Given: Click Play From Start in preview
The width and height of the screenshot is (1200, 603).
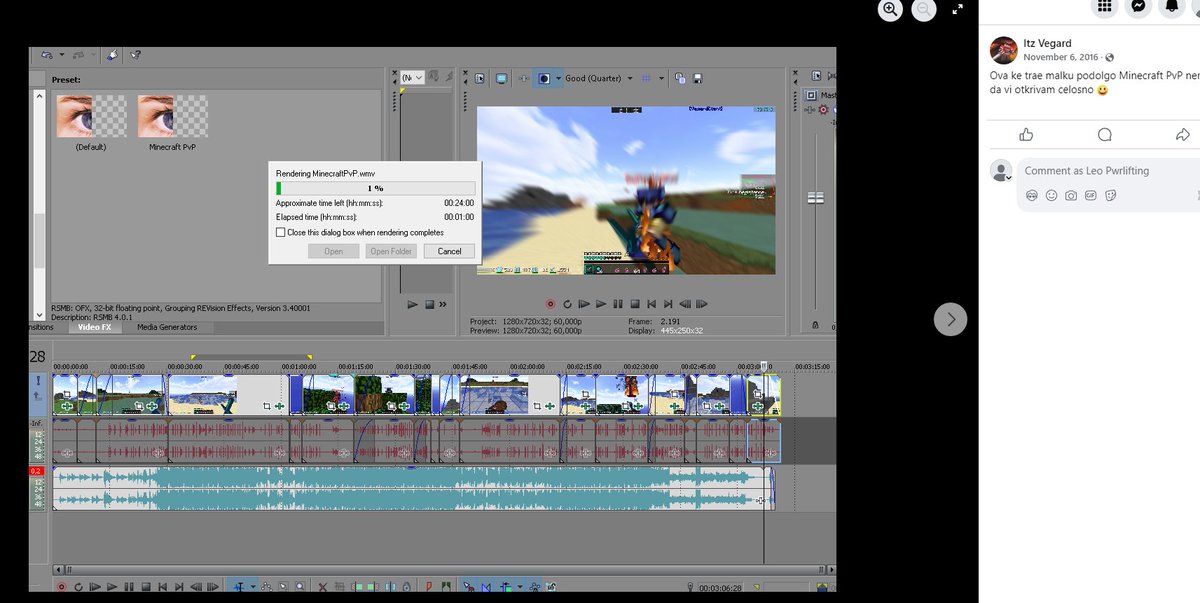Looking at the screenshot, I should pyautogui.click(x=584, y=303).
